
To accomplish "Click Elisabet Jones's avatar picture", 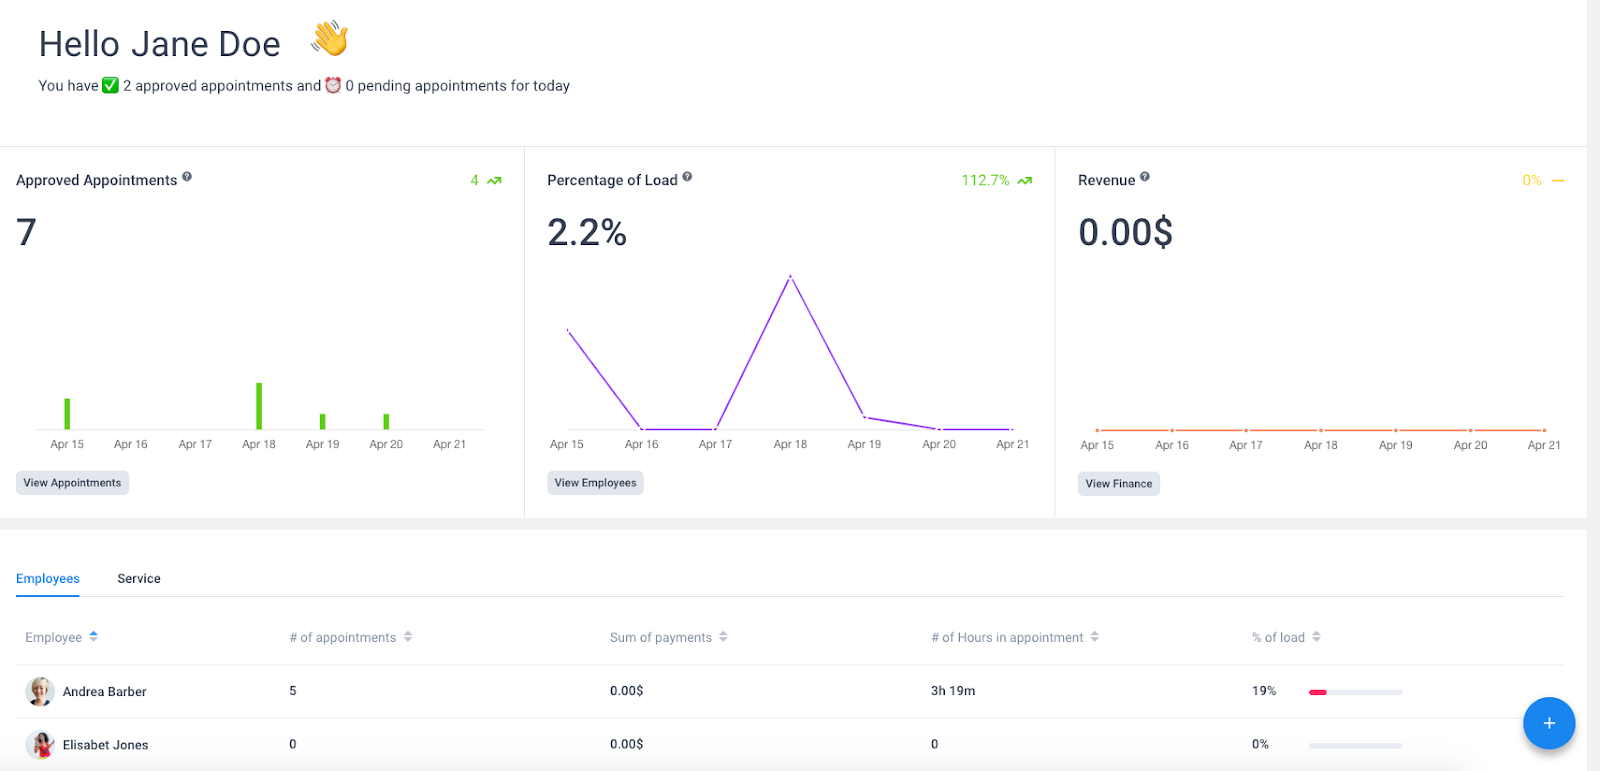I will click(x=40, y=745).
